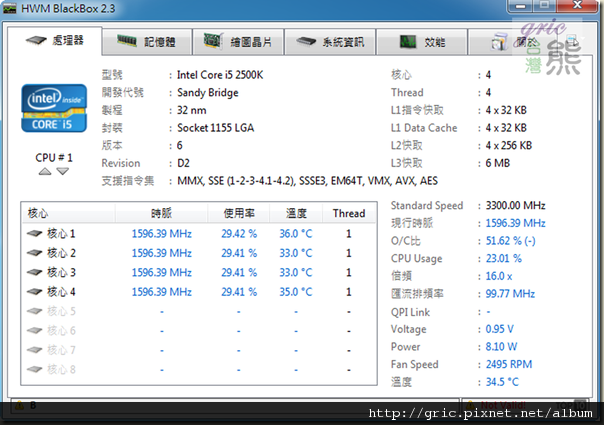This screenshot has height=425, width=604.
Task: Click the bus speed value 99.77 MHz
Action: point(510,294)
